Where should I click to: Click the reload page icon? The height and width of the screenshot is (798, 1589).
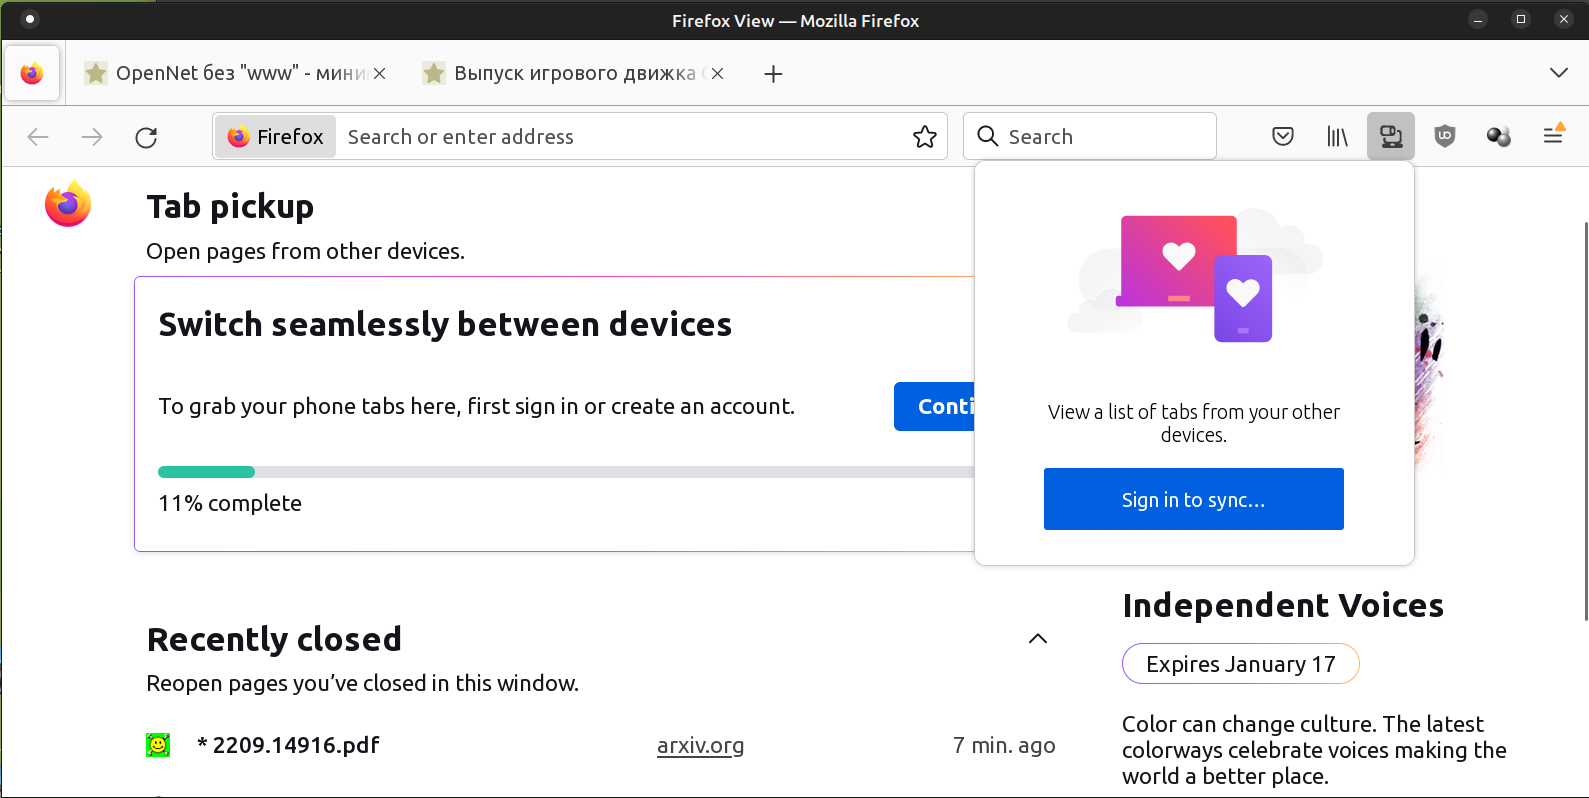click(x=146, y=137)
